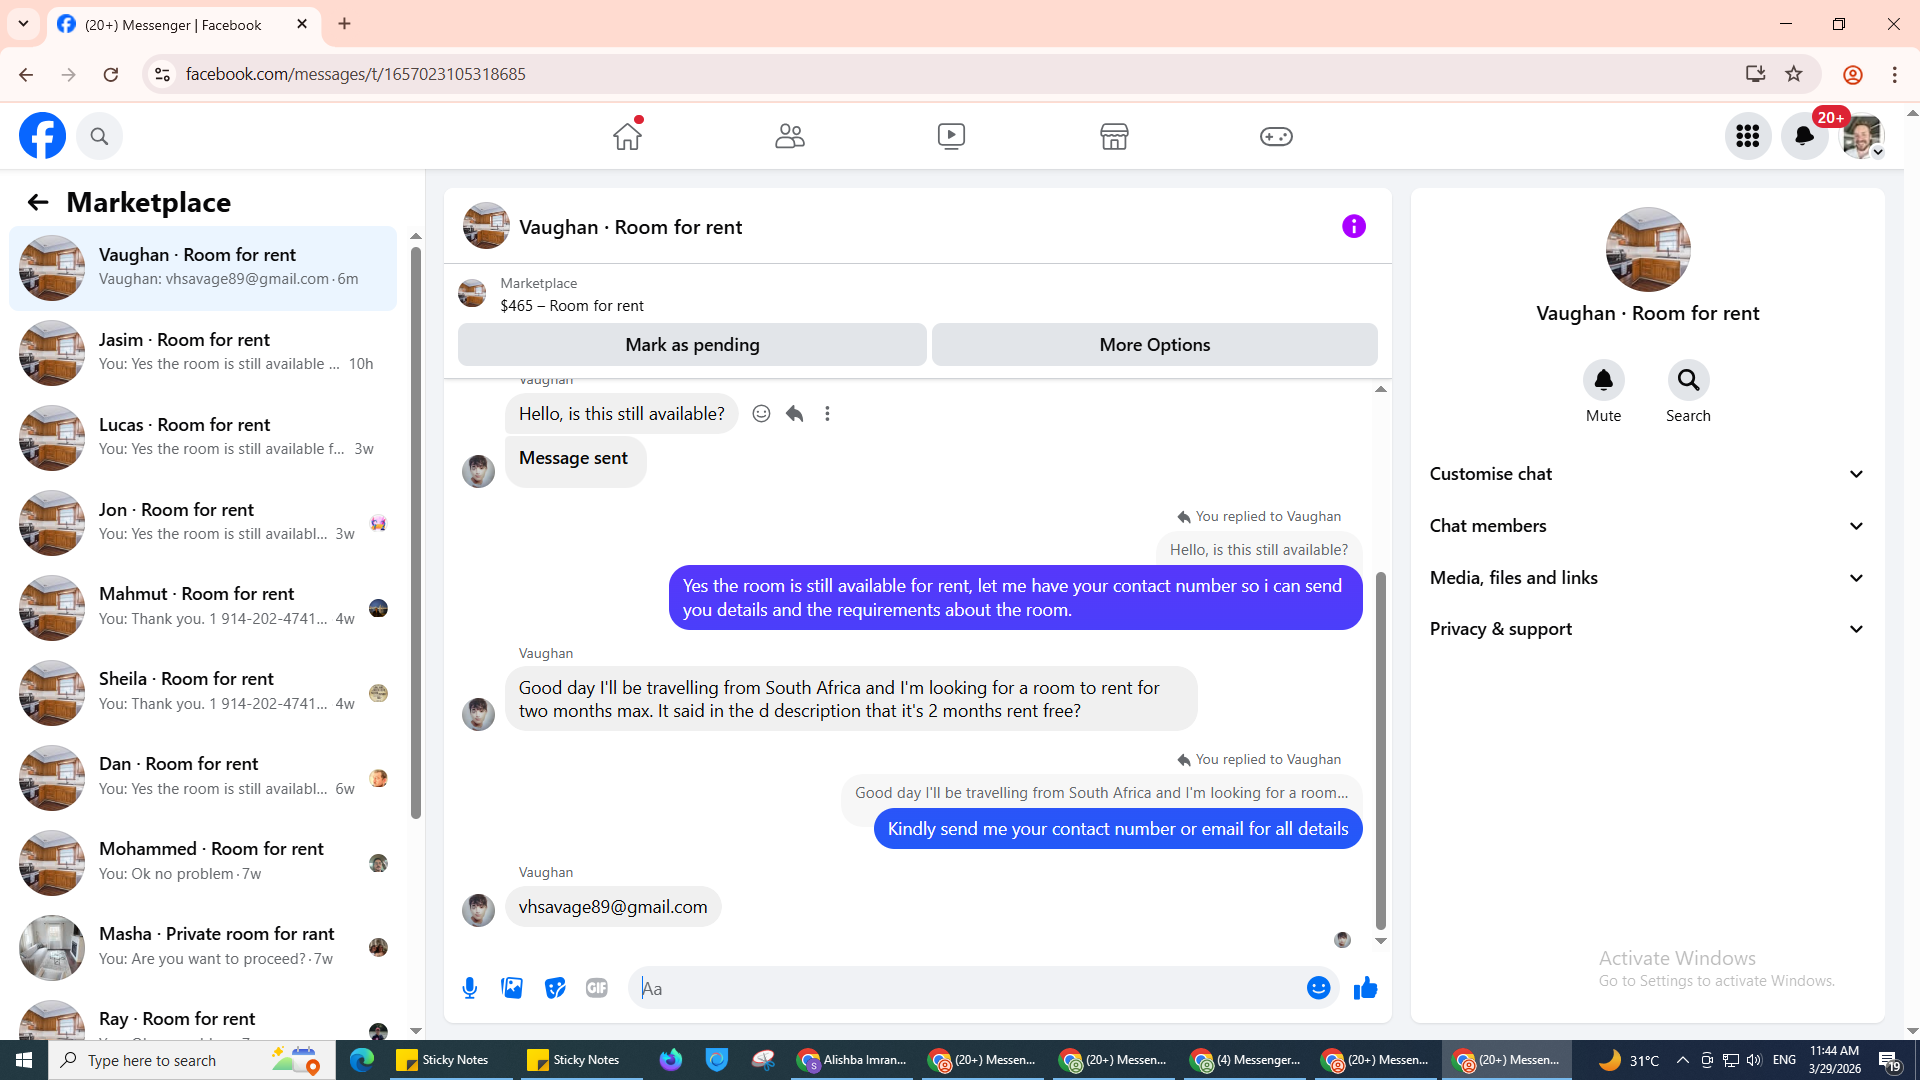Open the emoji picker in message box
Screen dimensions: 1920x1080
[1318, 989]
